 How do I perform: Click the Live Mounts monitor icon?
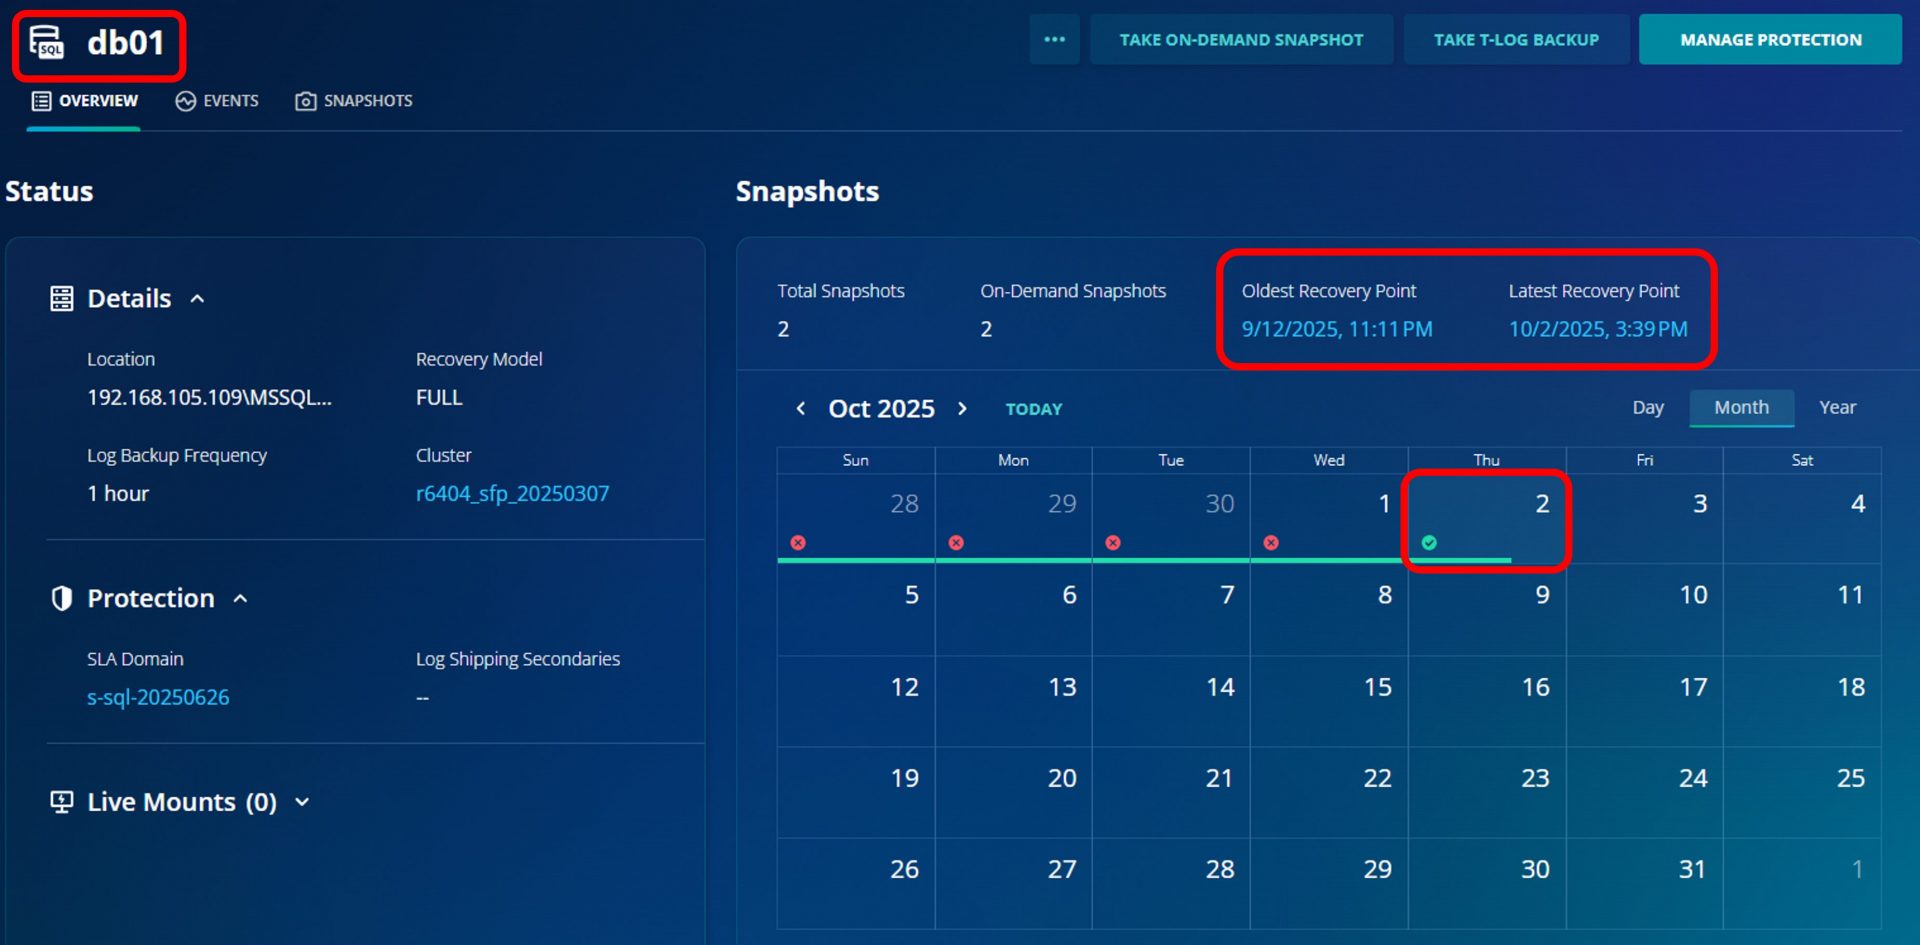coord(62,802)
